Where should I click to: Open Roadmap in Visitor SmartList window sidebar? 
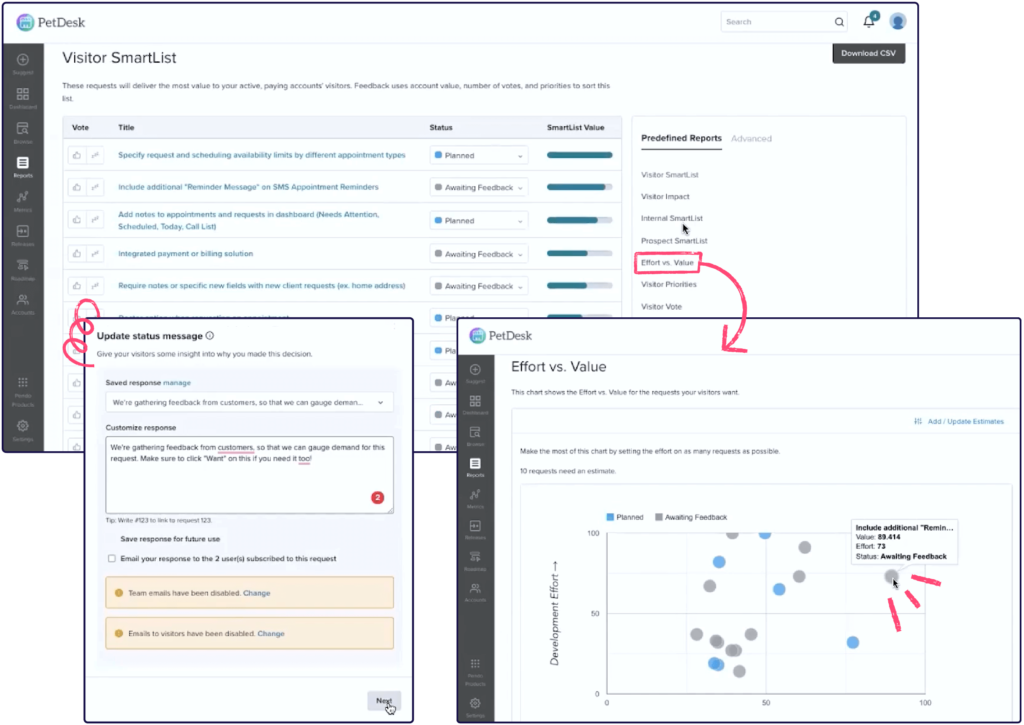[23, 269]
